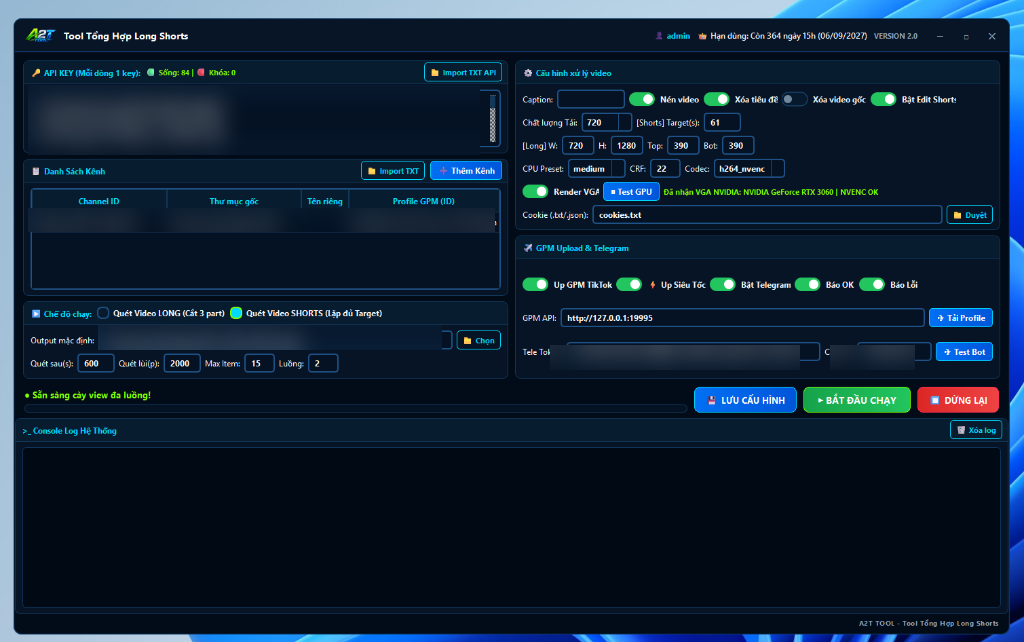Stop the run with DỪNG LẠI

958,400
